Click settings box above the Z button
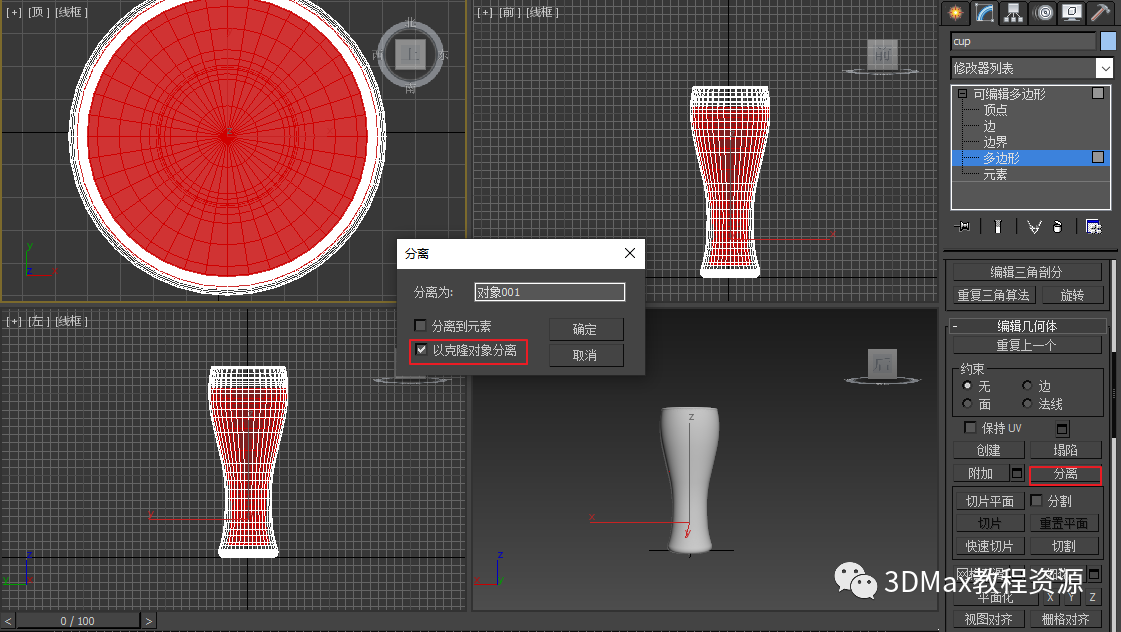Viewport: 1121px width, 632px height. pos(1094,574)
